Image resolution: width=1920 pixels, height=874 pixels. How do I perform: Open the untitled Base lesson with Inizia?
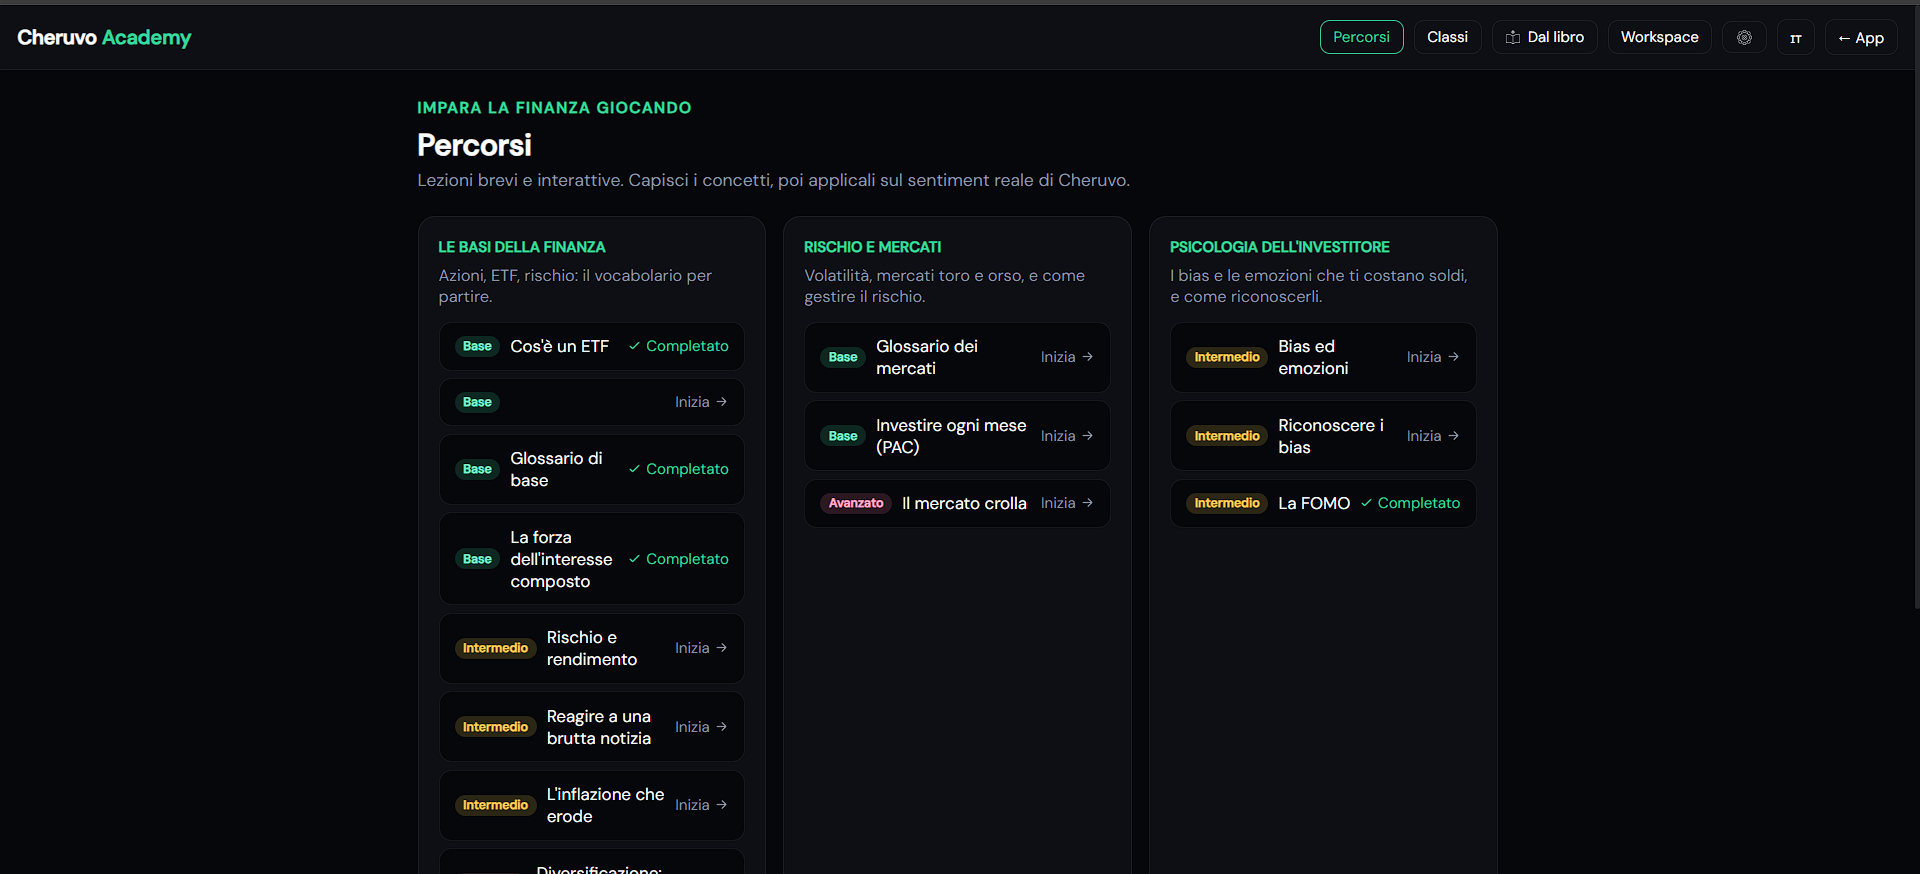click(x=592, y=402)
